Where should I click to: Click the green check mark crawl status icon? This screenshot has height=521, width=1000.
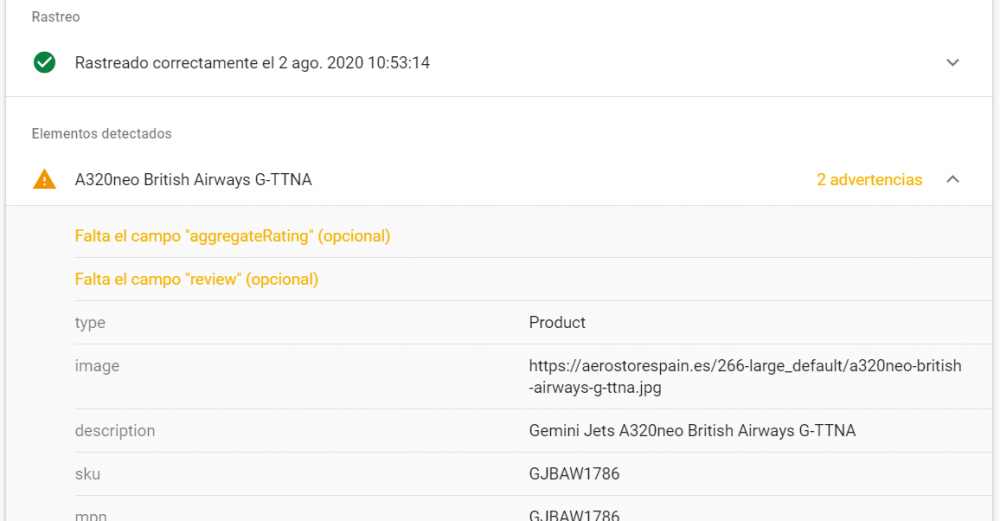[44, 63]
